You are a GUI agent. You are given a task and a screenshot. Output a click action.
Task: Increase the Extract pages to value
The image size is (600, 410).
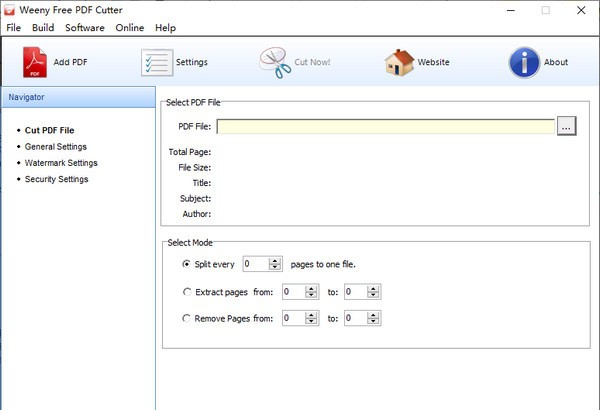(x=373, y=289)
